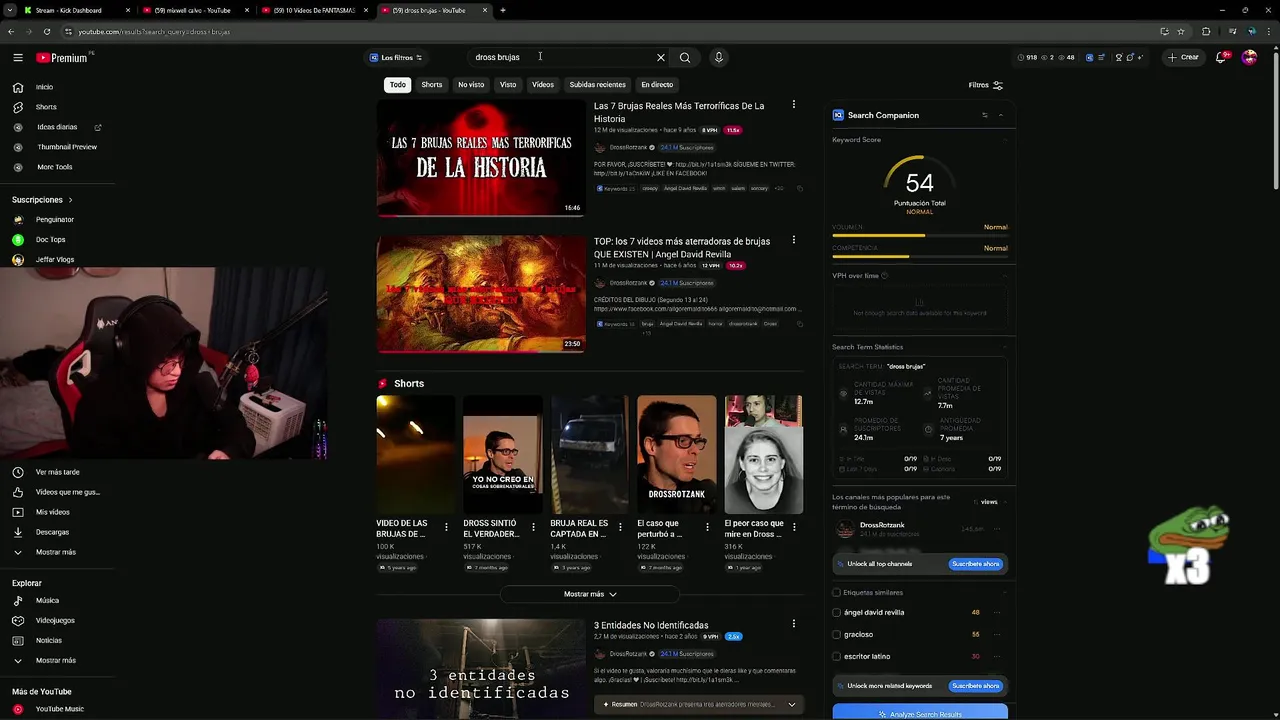Bookmark this page with the star icon
The height and width of the screenshot is (720, 1280).
pyautogui.click(x=1181, y=32)
